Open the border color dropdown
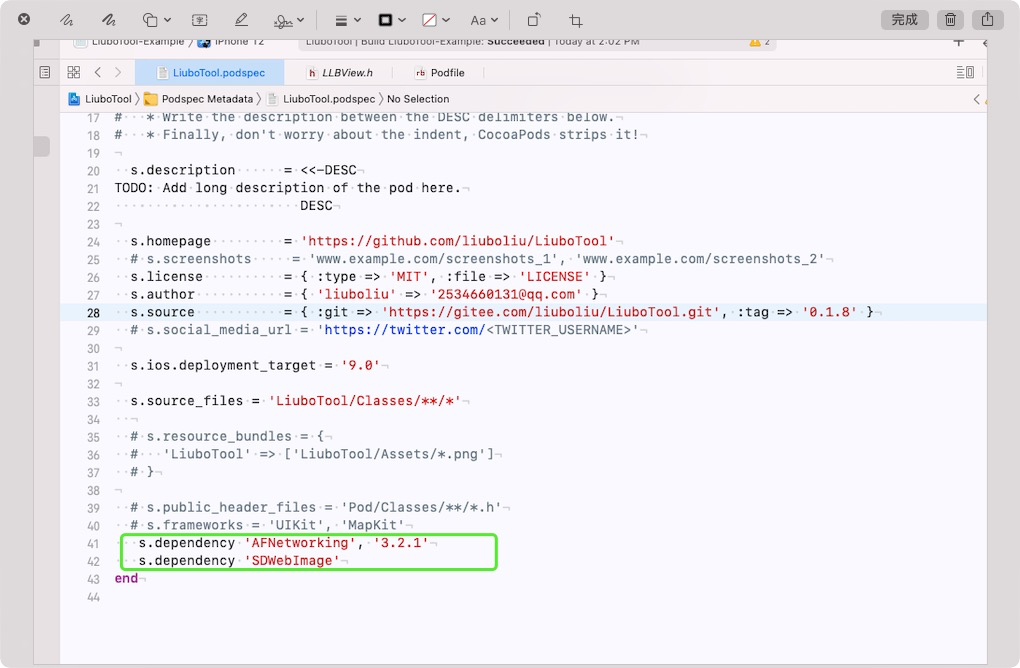 392,20
